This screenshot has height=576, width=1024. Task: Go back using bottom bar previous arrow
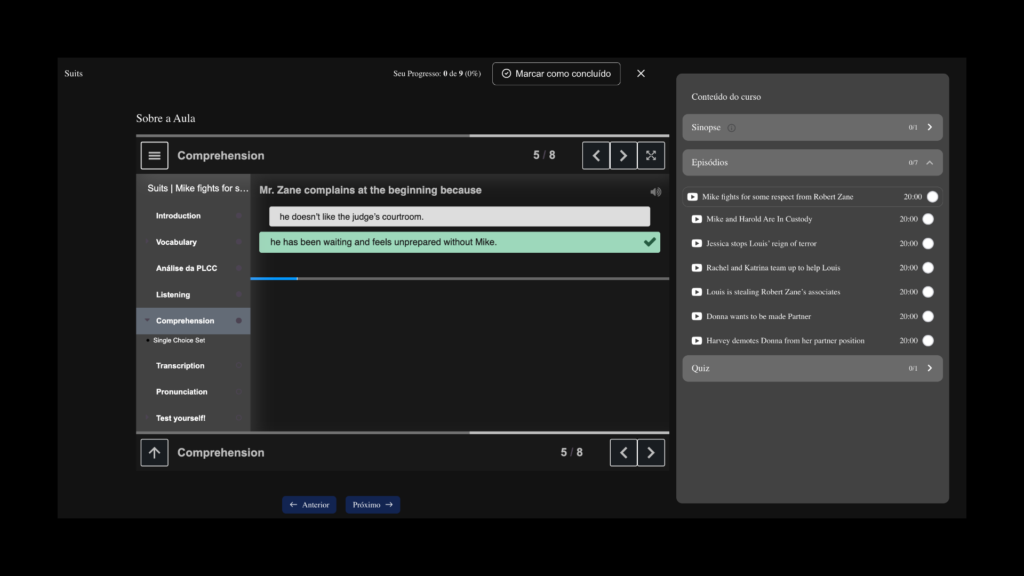tap(623, 452)
